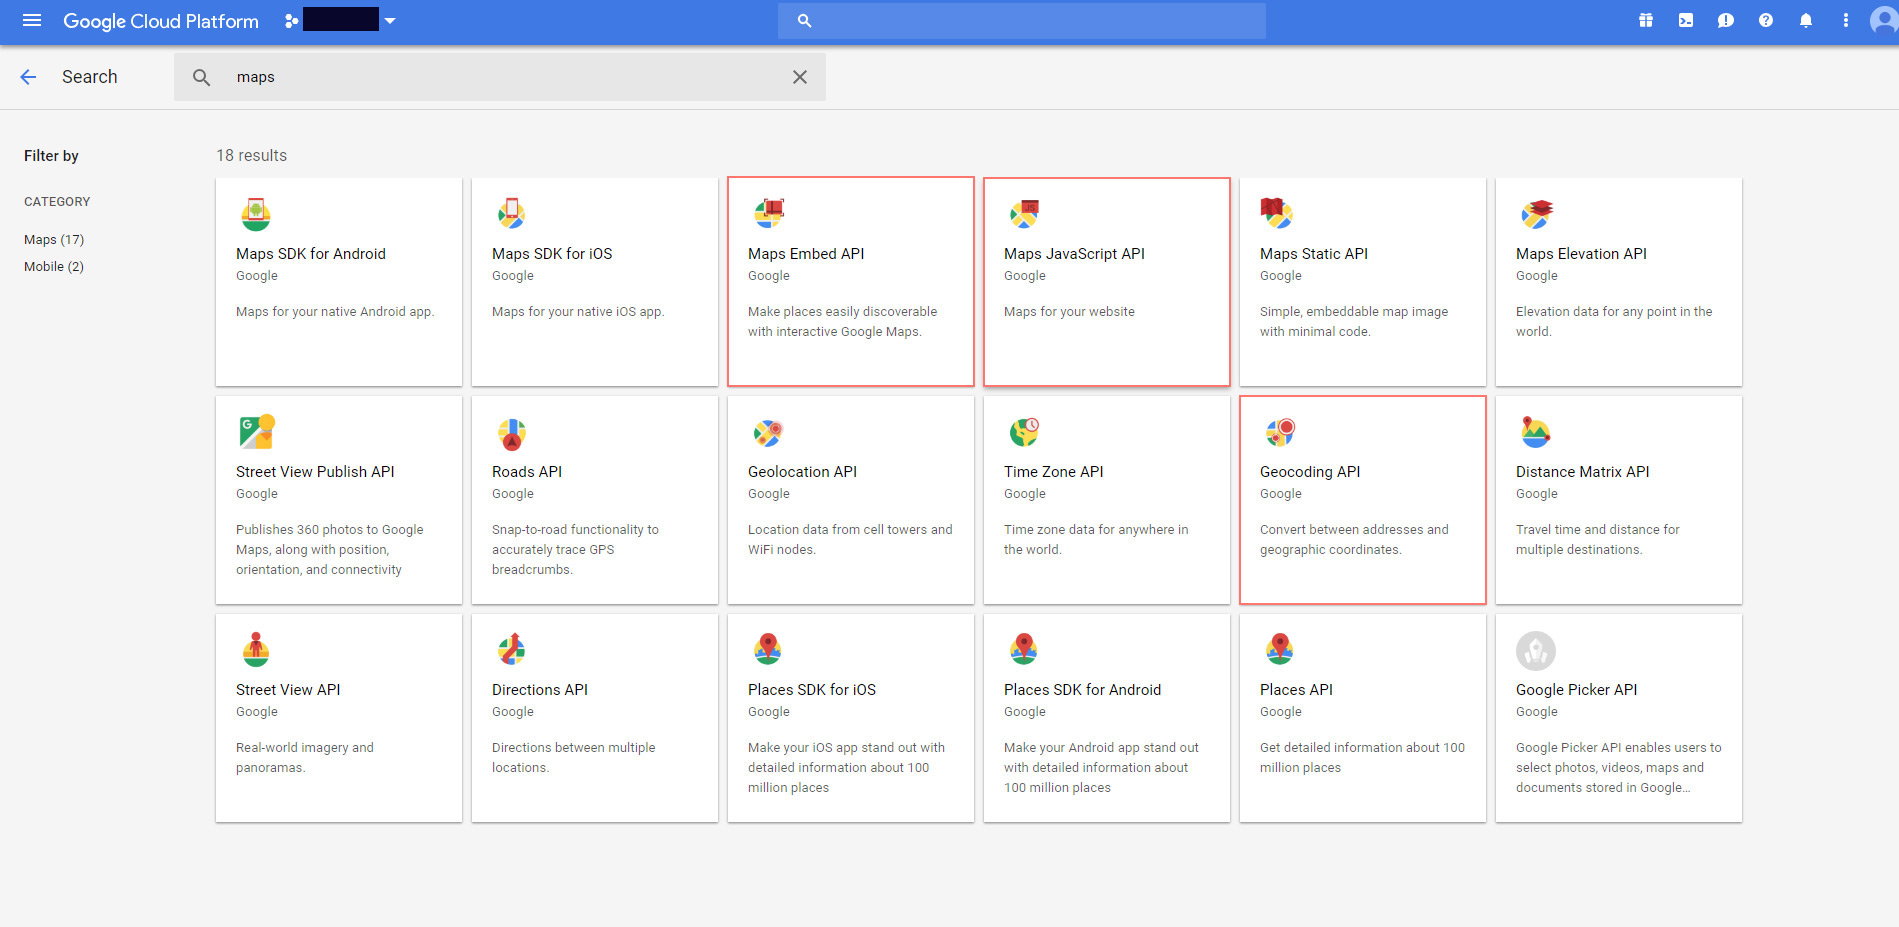The width and height of the screenshot is (1899, 927).
Task: Open Maps JavaScript API title
Action: [1074, 254]
